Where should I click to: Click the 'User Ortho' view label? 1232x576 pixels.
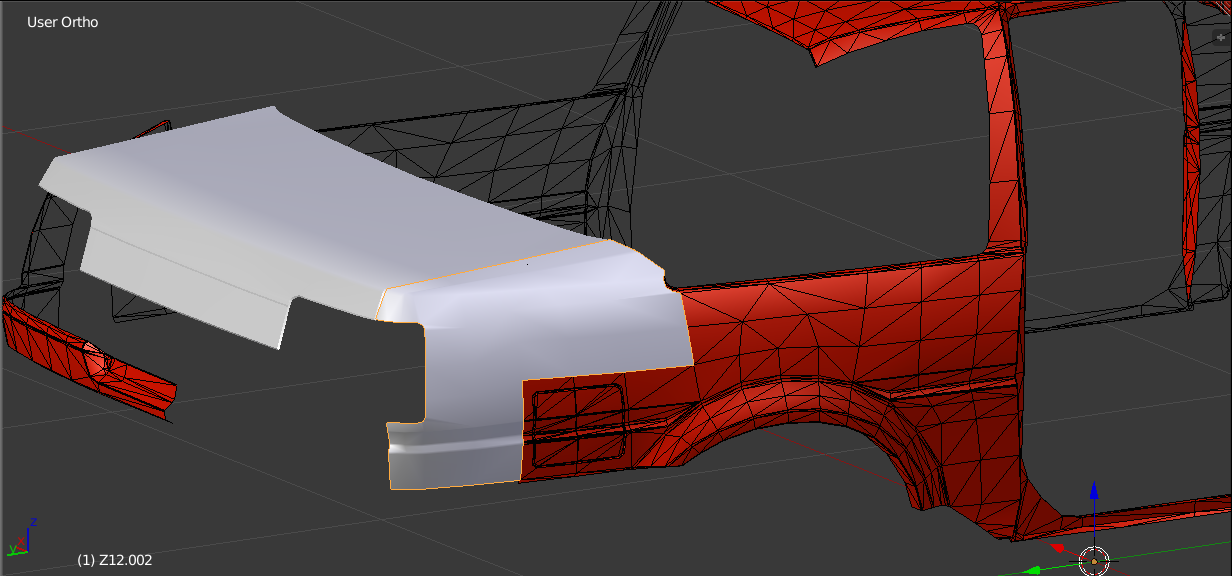pos(62,22)
